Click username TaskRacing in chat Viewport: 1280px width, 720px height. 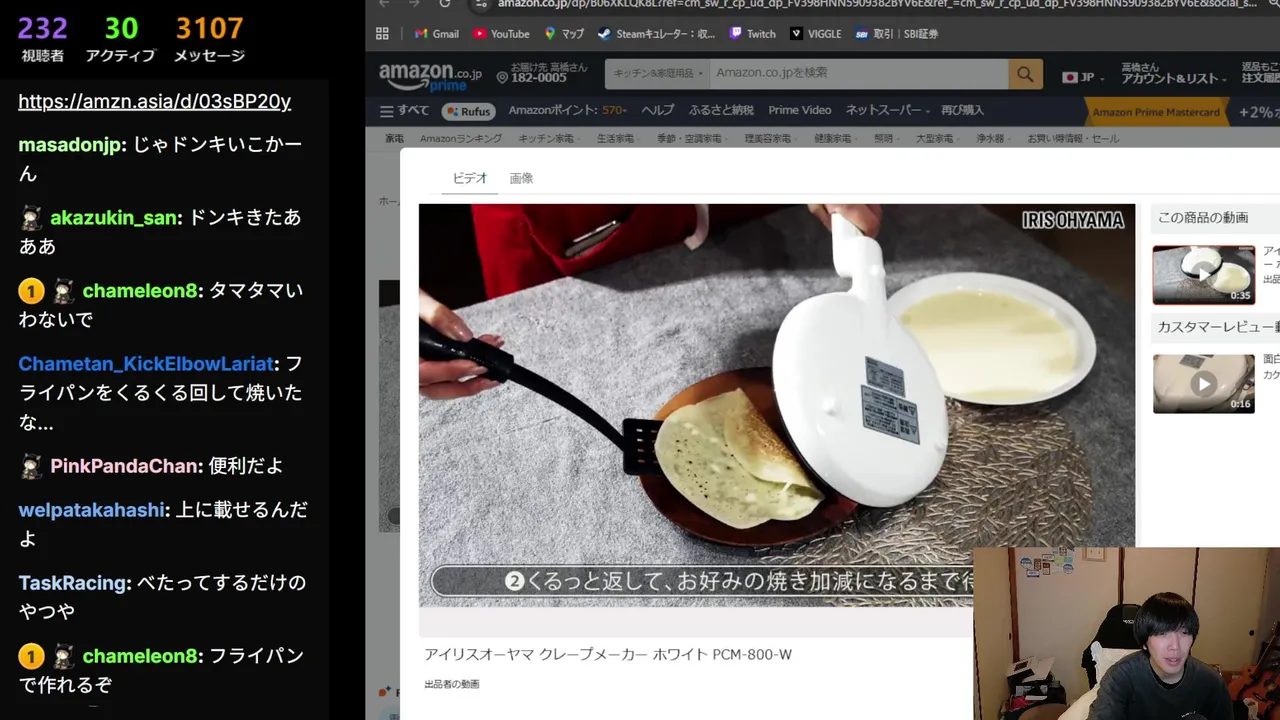(x=74, y=583)
